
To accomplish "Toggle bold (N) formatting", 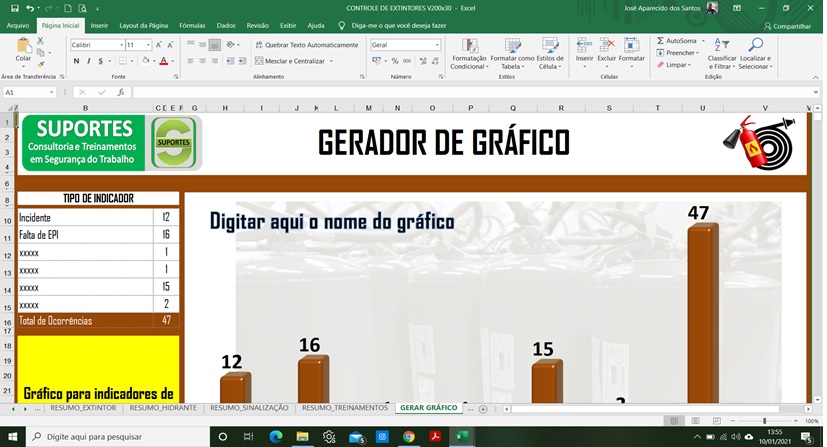I will tap(76, 61).
